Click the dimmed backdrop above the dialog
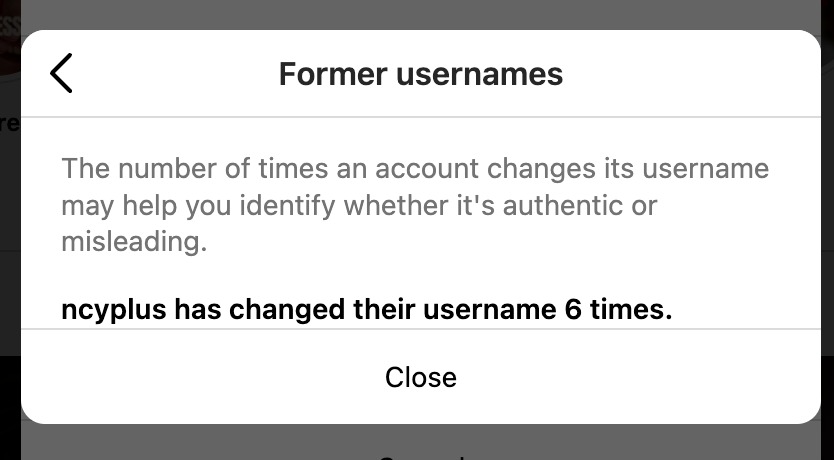The height and width of the screenshot is (460, 834). [420, 14]
